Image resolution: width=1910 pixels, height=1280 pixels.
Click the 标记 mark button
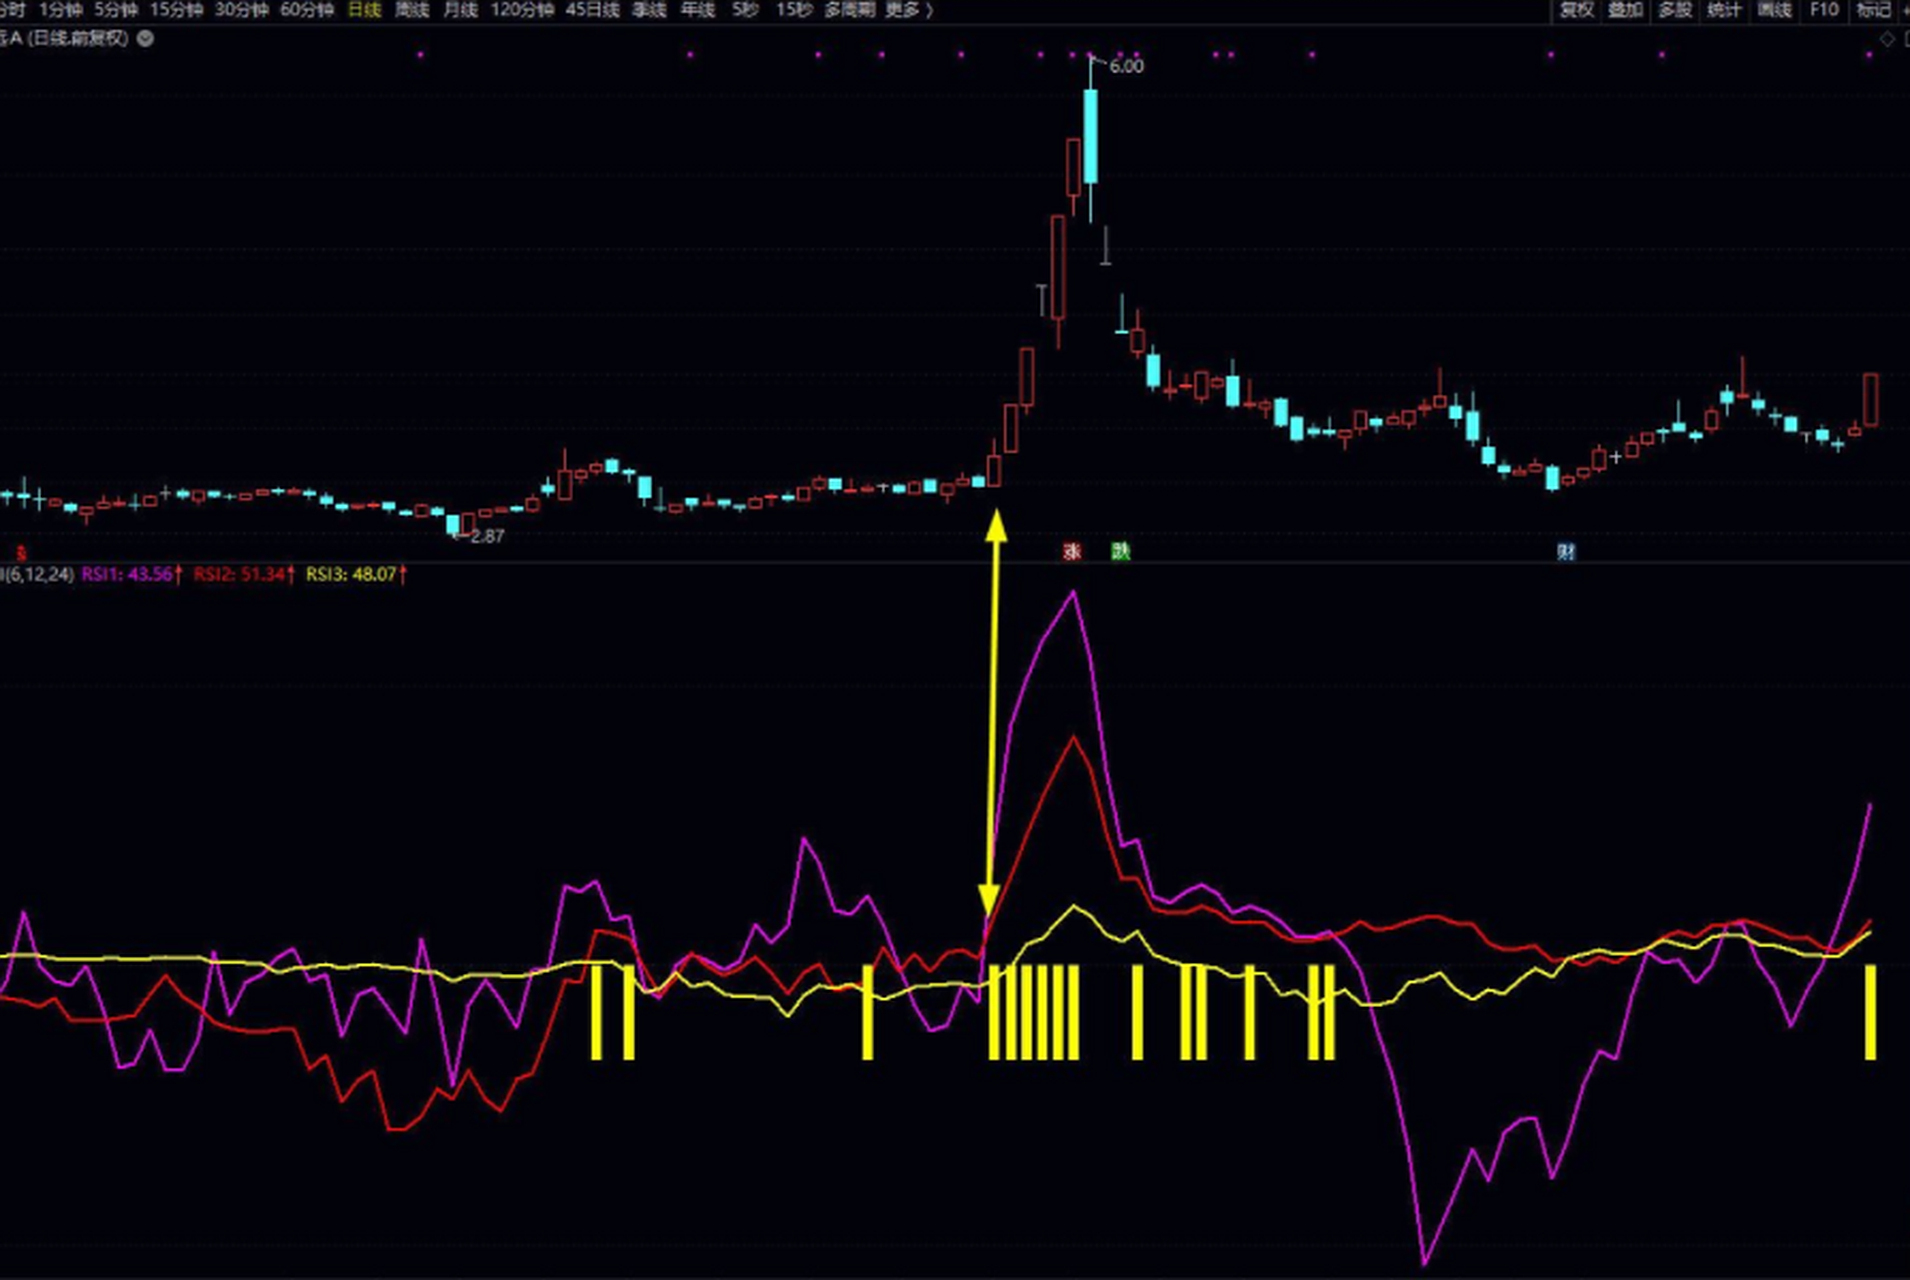[x=1873, y=10]
